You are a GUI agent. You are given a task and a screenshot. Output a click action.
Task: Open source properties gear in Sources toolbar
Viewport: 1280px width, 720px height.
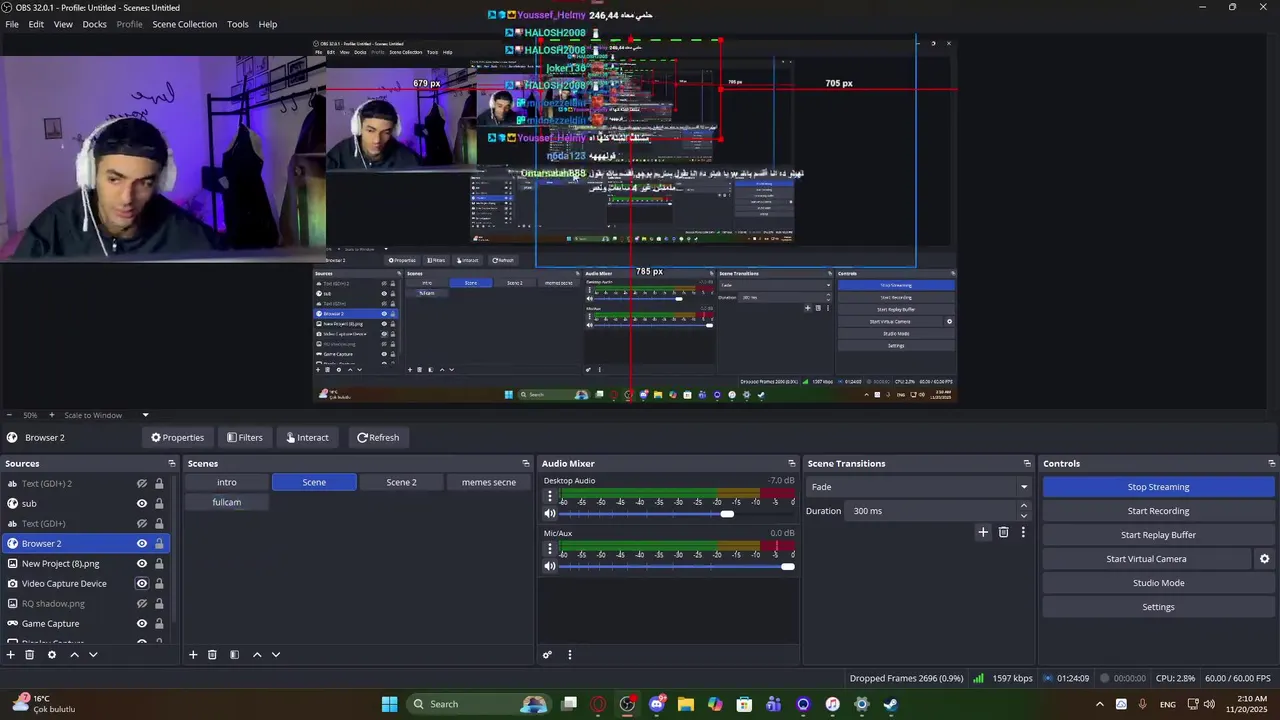52,655
